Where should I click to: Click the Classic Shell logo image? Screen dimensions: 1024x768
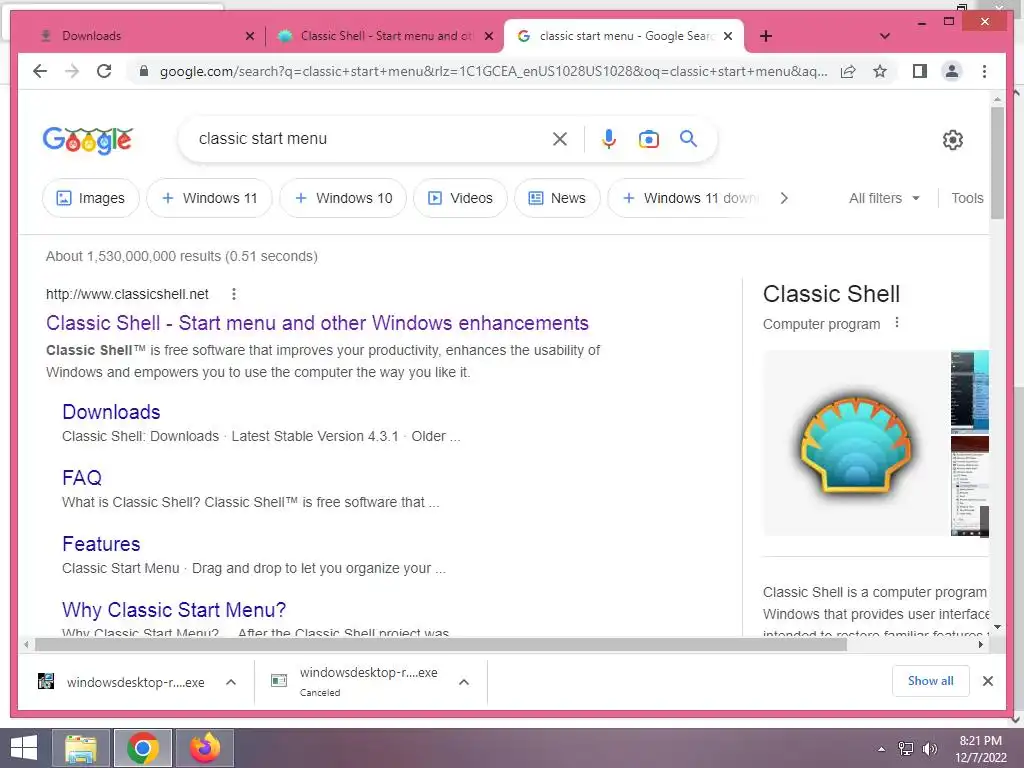856,443
